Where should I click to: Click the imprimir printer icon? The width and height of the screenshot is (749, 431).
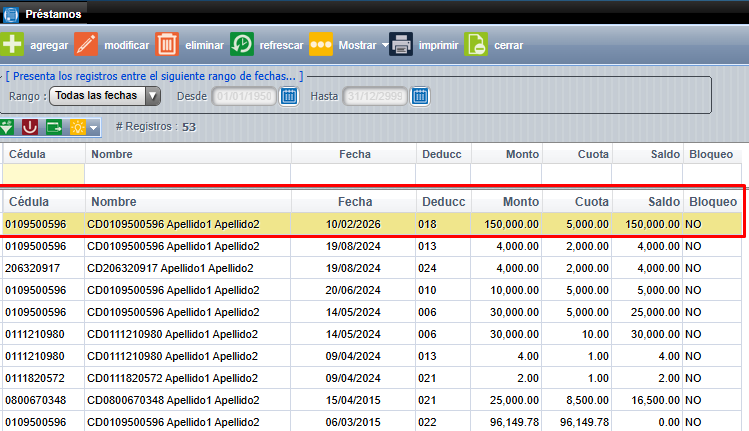click(401, 45)
